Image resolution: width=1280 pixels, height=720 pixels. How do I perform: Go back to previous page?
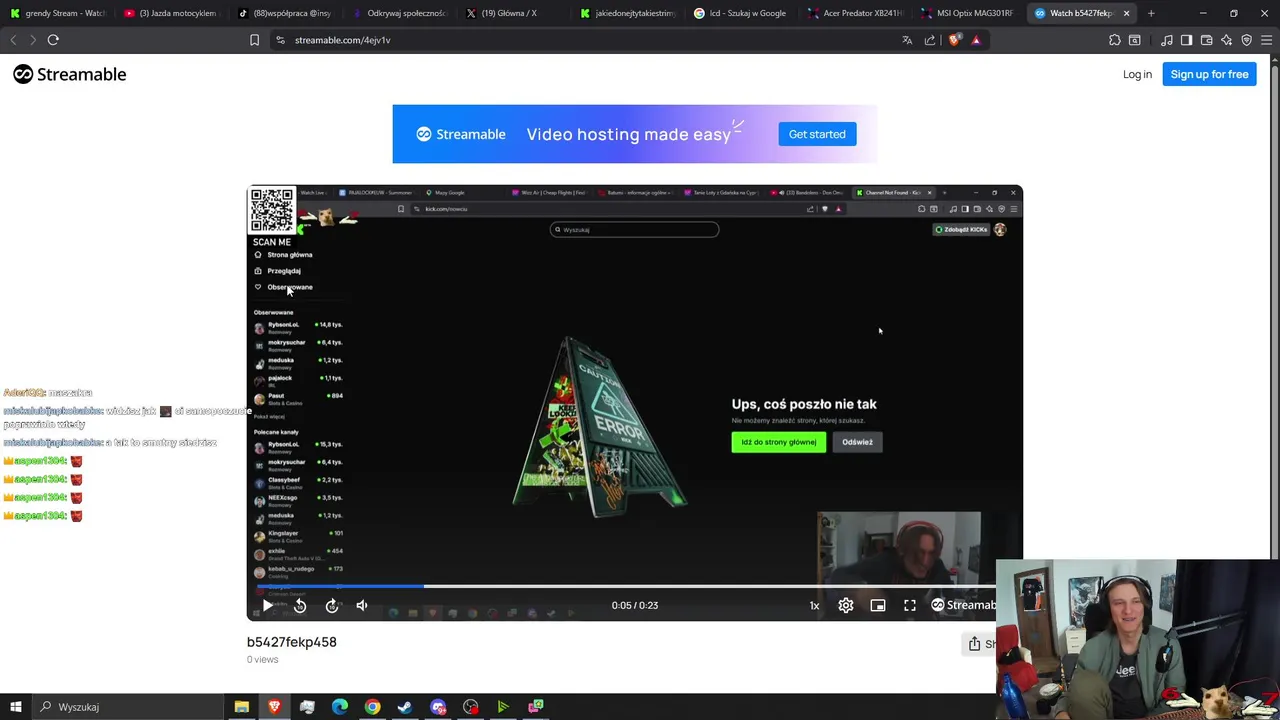click(x=13, y=40)
